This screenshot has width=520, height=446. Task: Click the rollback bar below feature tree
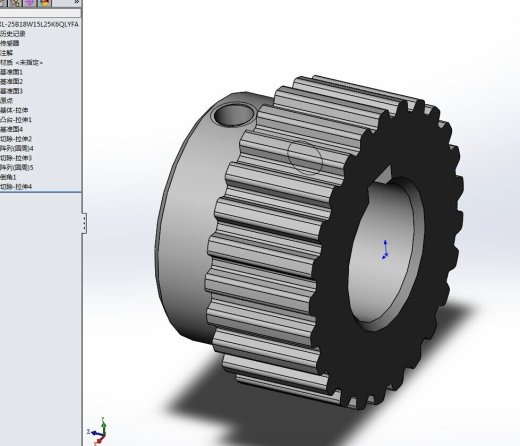pos(41,192)
